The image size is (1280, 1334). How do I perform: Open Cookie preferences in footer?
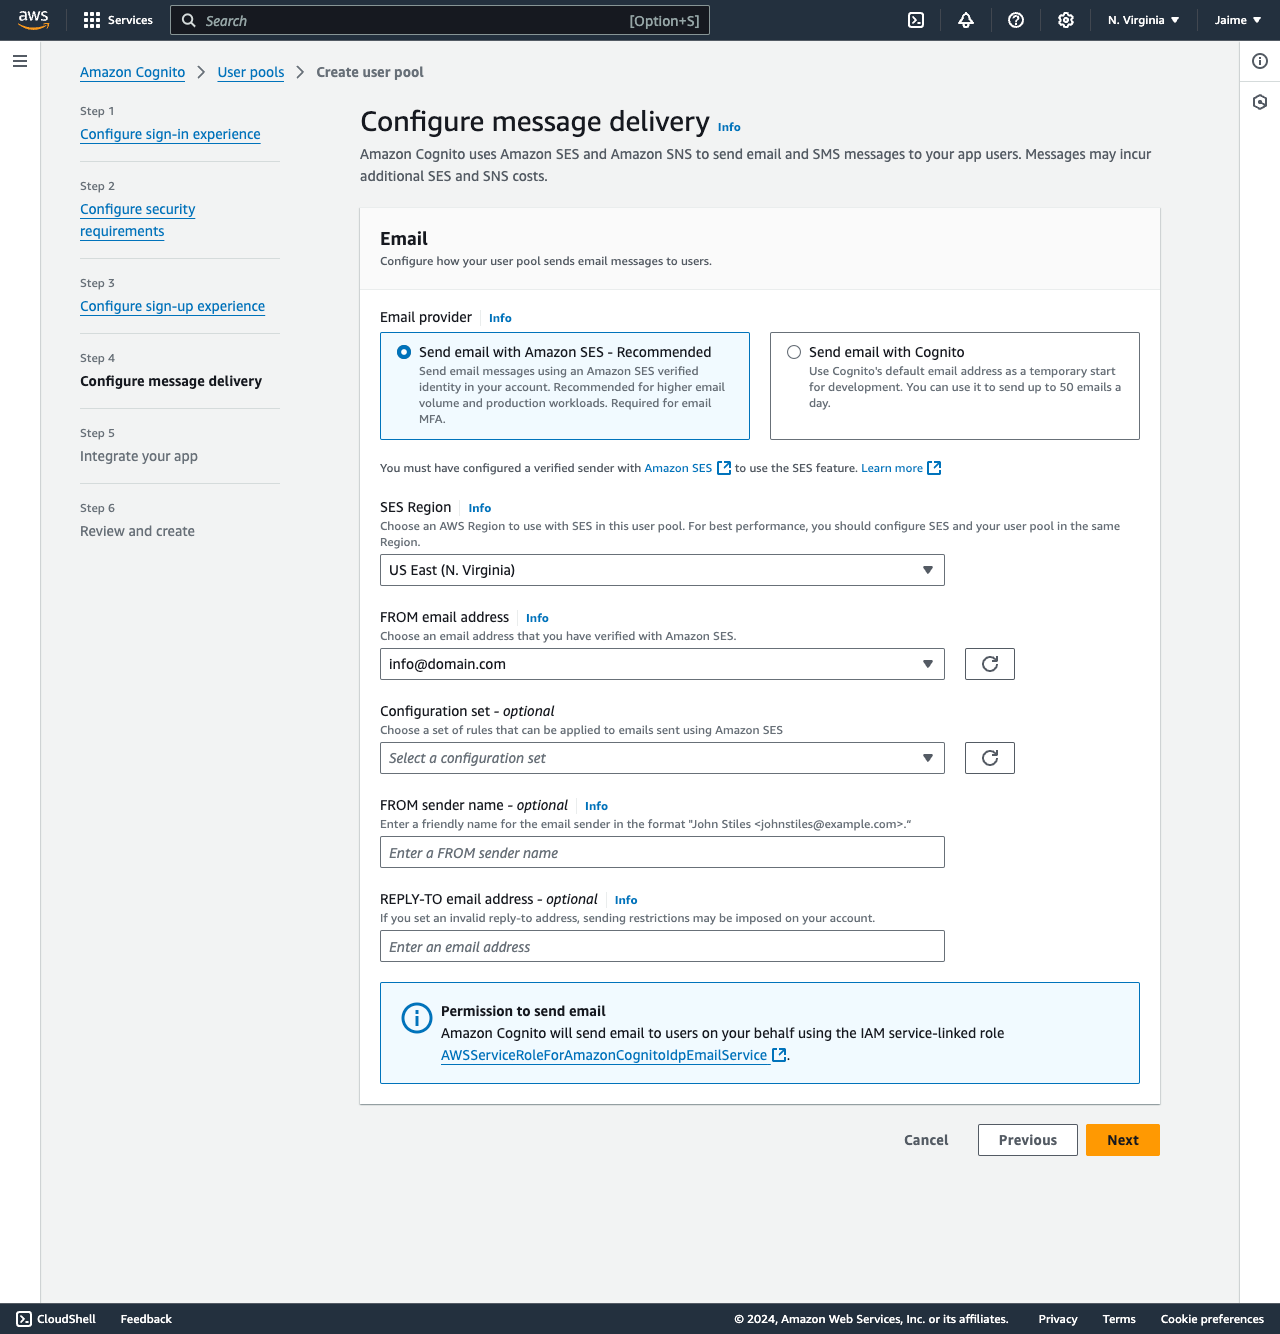1212,1319
